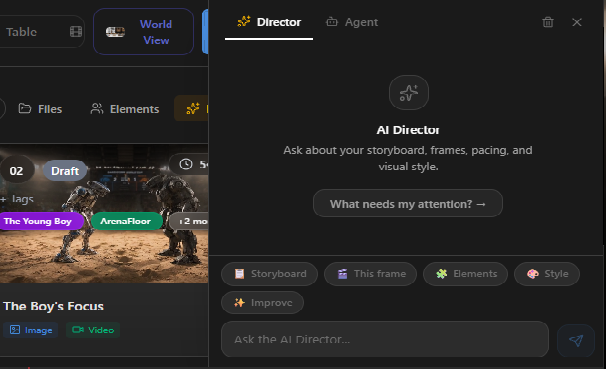This screenshot has width=606, height=369.
Task: Click the 'AI Director' heading text
Action: click(408, 130)
